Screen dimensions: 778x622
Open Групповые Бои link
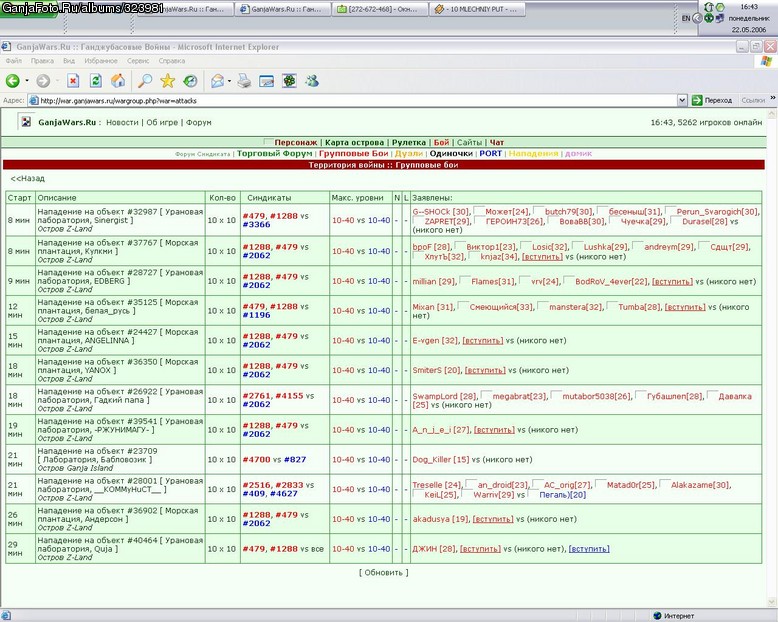(354, 153)
